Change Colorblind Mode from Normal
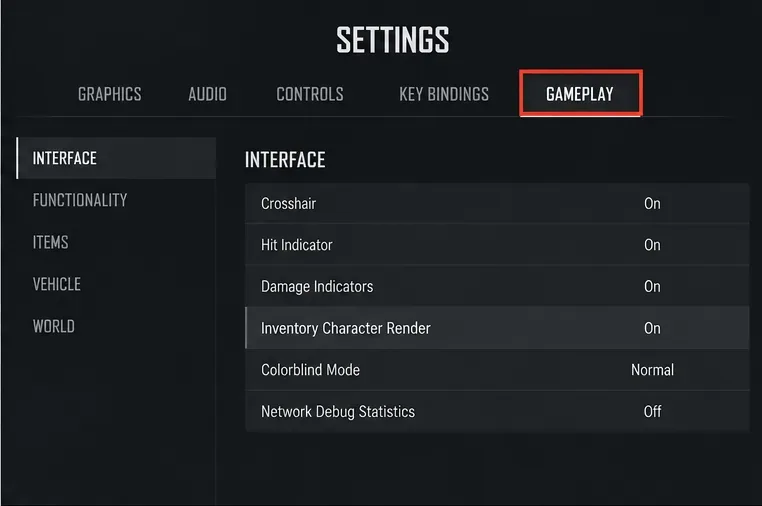This screenshot has height=506, width=762. (x=652, y=370)
